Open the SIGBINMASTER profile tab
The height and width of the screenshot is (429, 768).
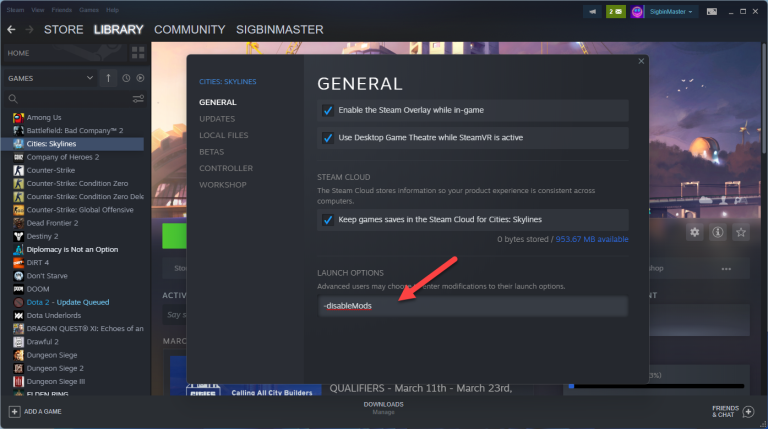pos(280,30)
